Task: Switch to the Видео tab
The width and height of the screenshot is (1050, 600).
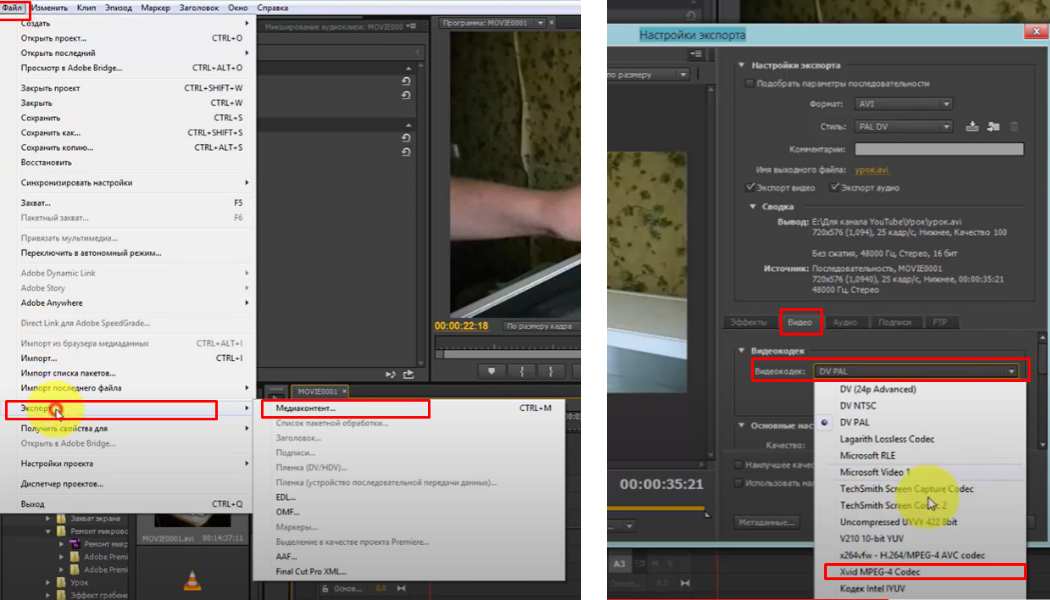Action: click(x=800, y=322)
